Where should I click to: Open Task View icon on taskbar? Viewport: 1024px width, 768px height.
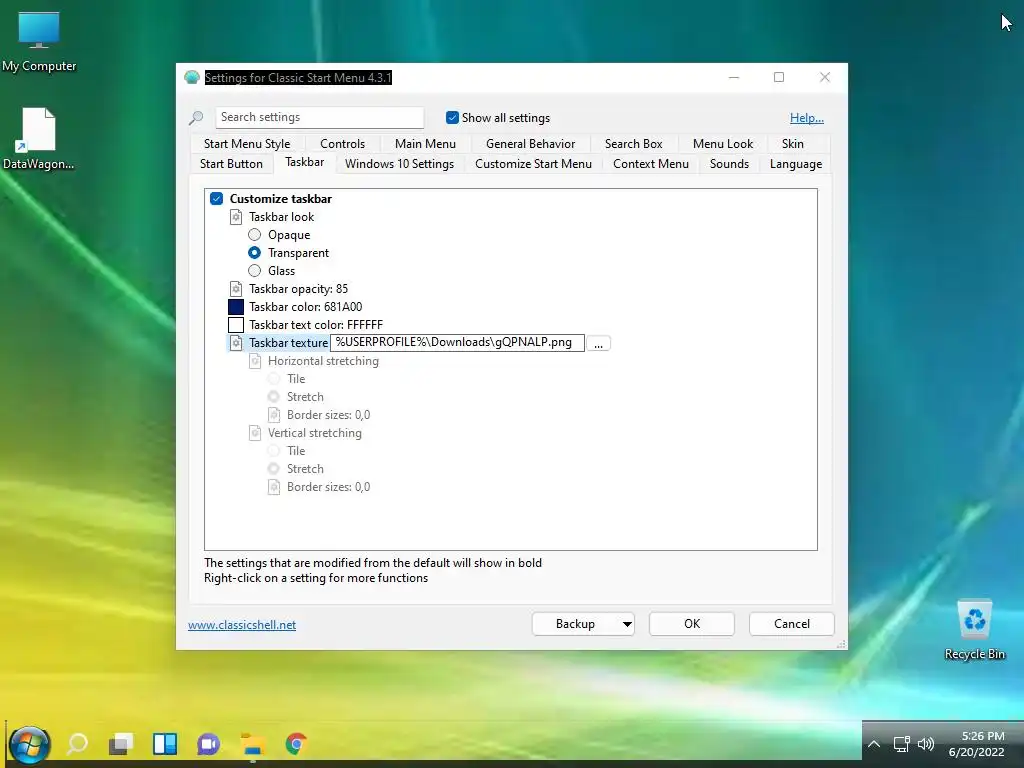coord(121,744)
